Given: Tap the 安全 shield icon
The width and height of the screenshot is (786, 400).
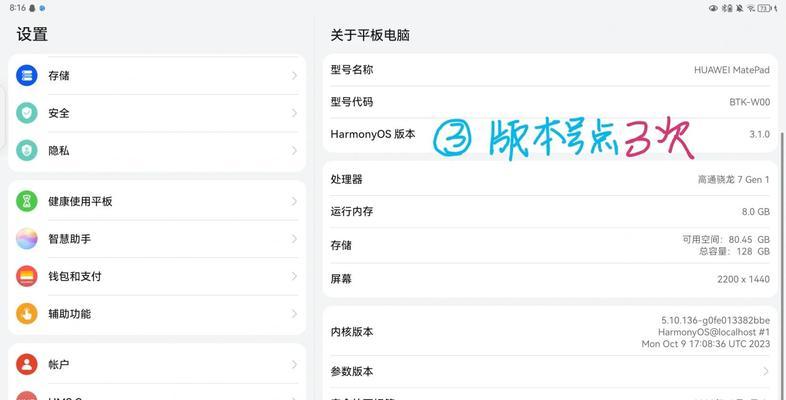Looking at the screenshot, I should click(27, 113).
